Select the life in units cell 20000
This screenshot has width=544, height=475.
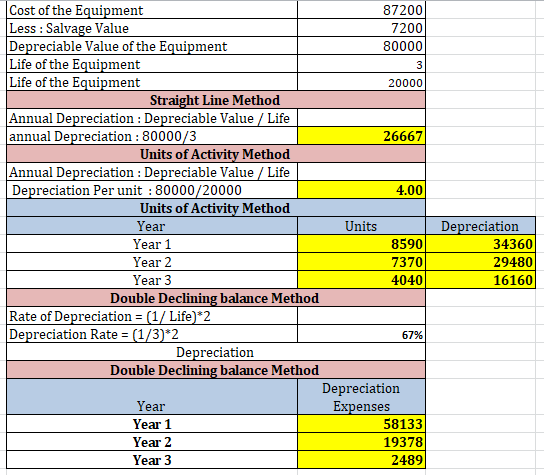point(361,82)
